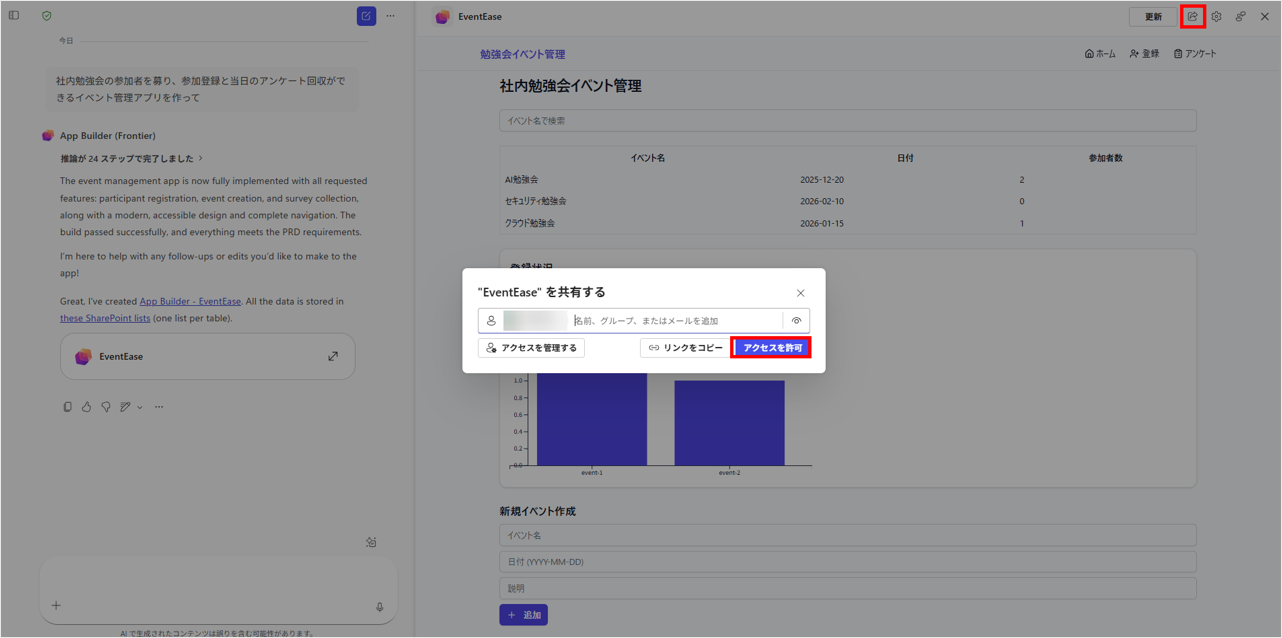Click the name, group, or email input field
1282x638 pixels.
[x=675, y=321]
